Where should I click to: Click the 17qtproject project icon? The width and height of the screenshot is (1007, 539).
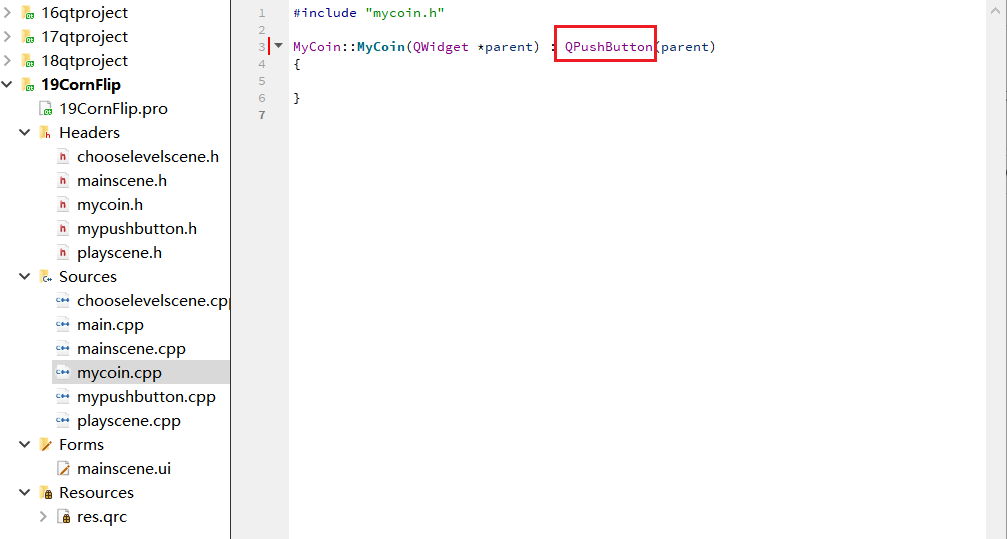(28, 37)
